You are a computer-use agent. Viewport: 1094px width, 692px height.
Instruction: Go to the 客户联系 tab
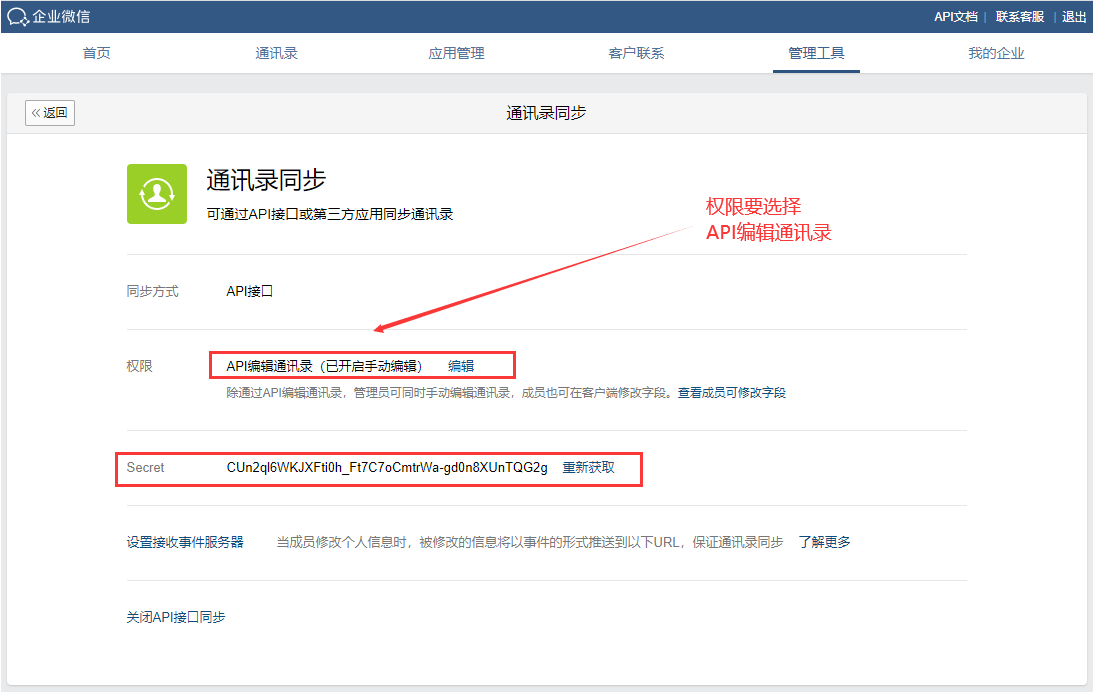click(x=636, y=54)
